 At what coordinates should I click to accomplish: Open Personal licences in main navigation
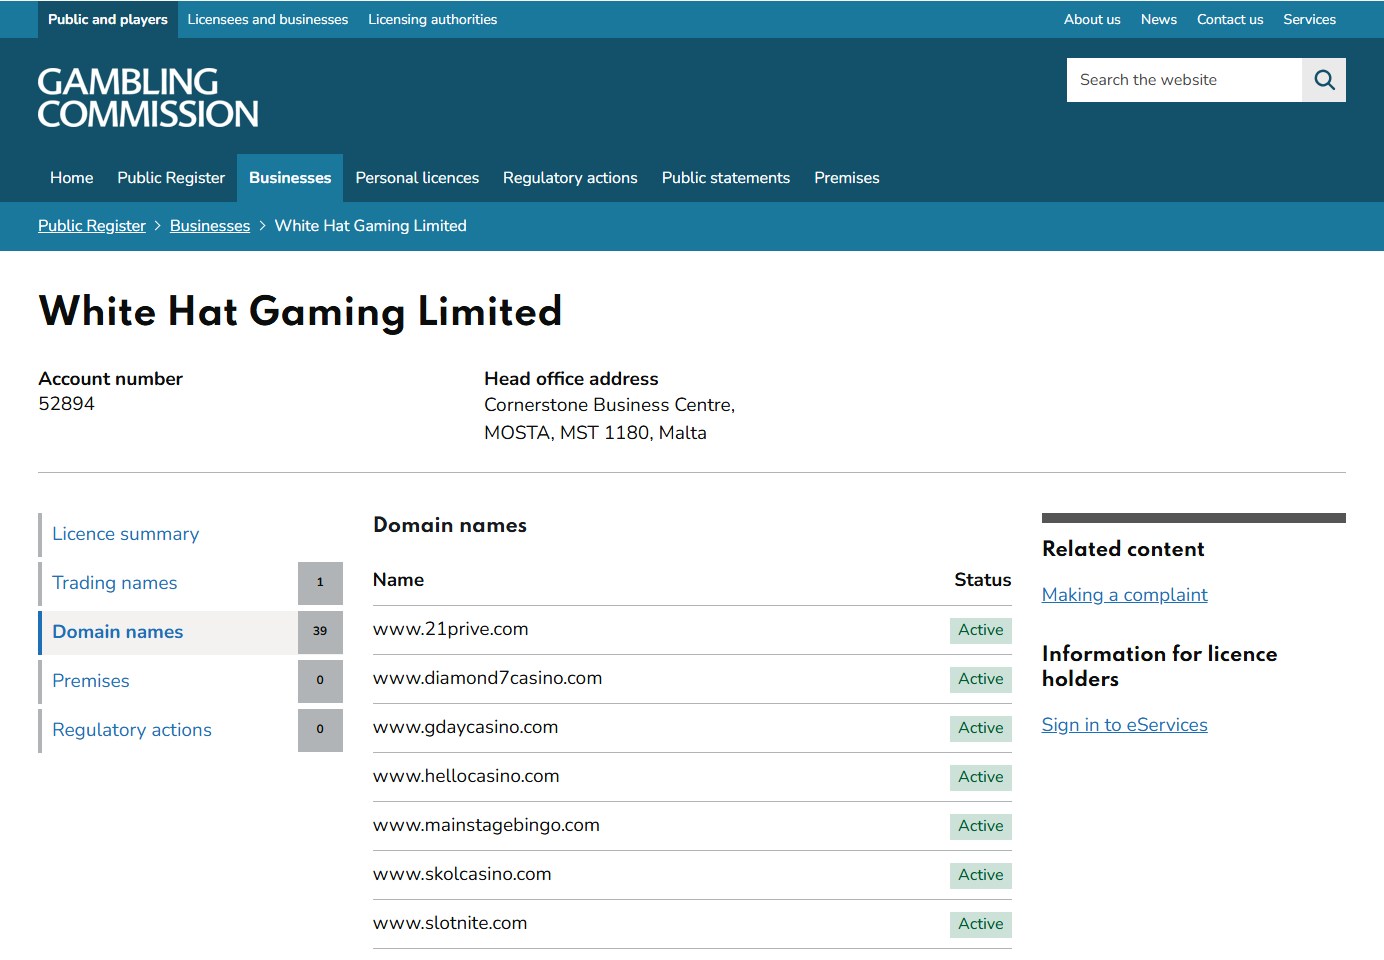[417, 178]
